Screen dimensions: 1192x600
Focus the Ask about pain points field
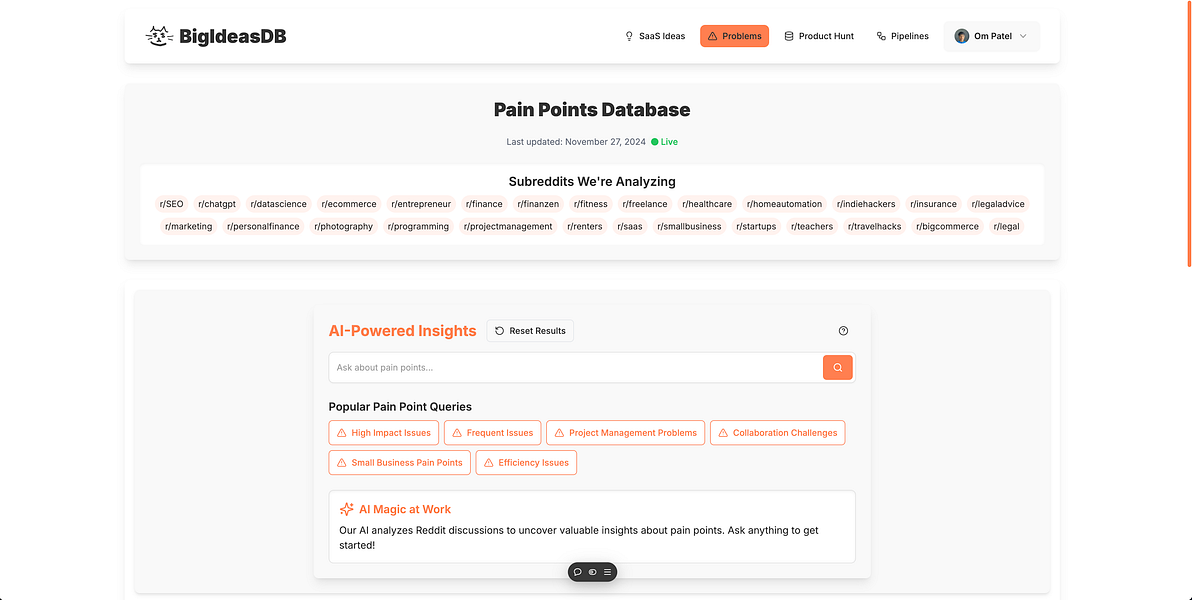[x=575, y=367]
